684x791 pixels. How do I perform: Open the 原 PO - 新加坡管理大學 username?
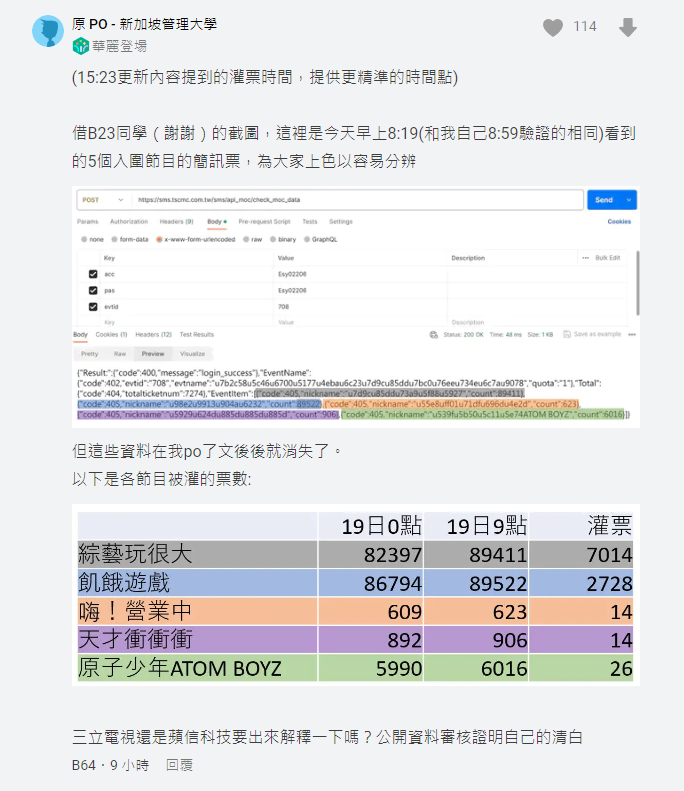tap(144, 24)
